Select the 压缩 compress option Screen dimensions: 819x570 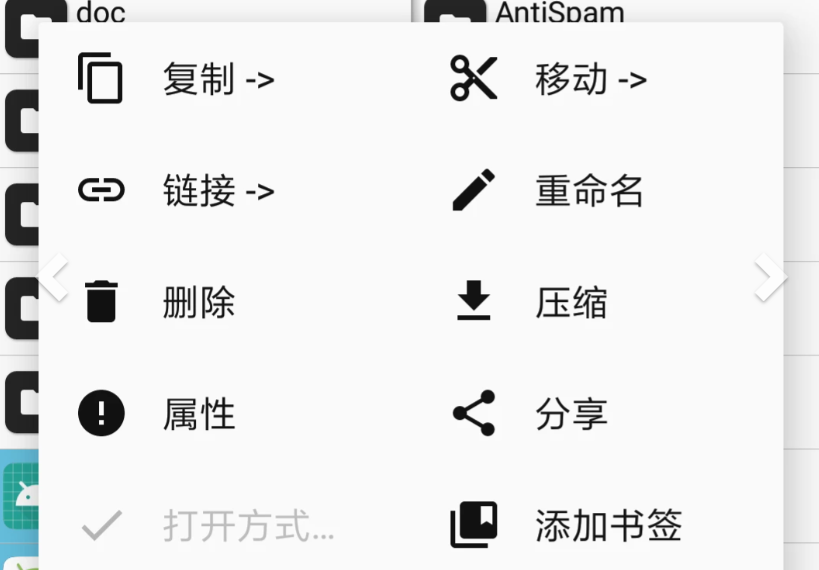point(571,303)
